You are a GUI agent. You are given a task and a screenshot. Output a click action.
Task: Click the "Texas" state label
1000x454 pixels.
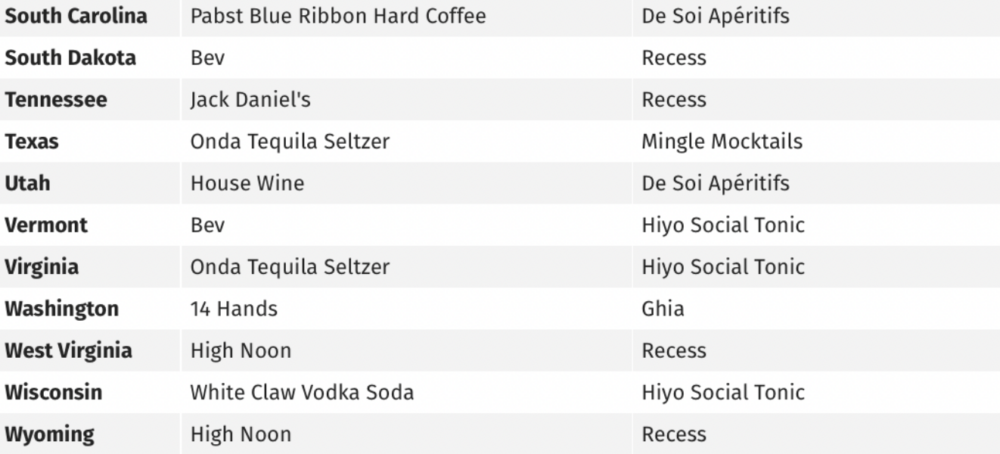tap(32, 142)
